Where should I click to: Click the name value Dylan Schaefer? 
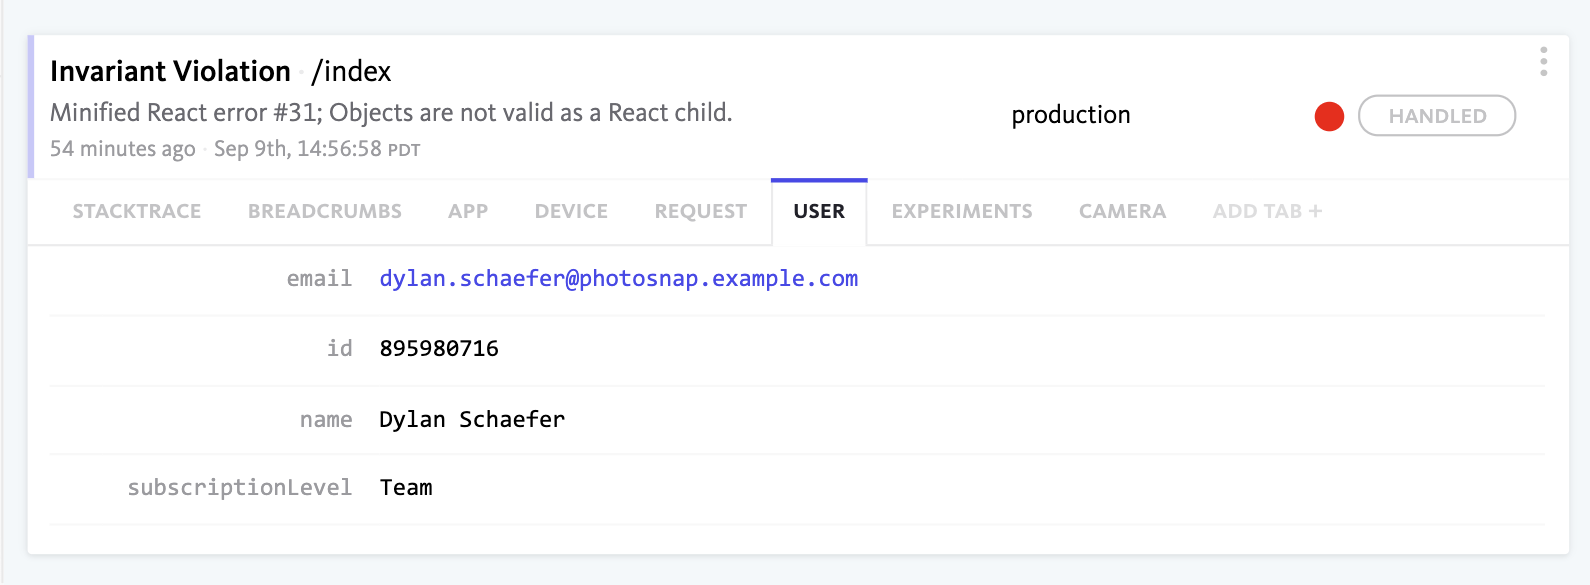tap(472, 419)
